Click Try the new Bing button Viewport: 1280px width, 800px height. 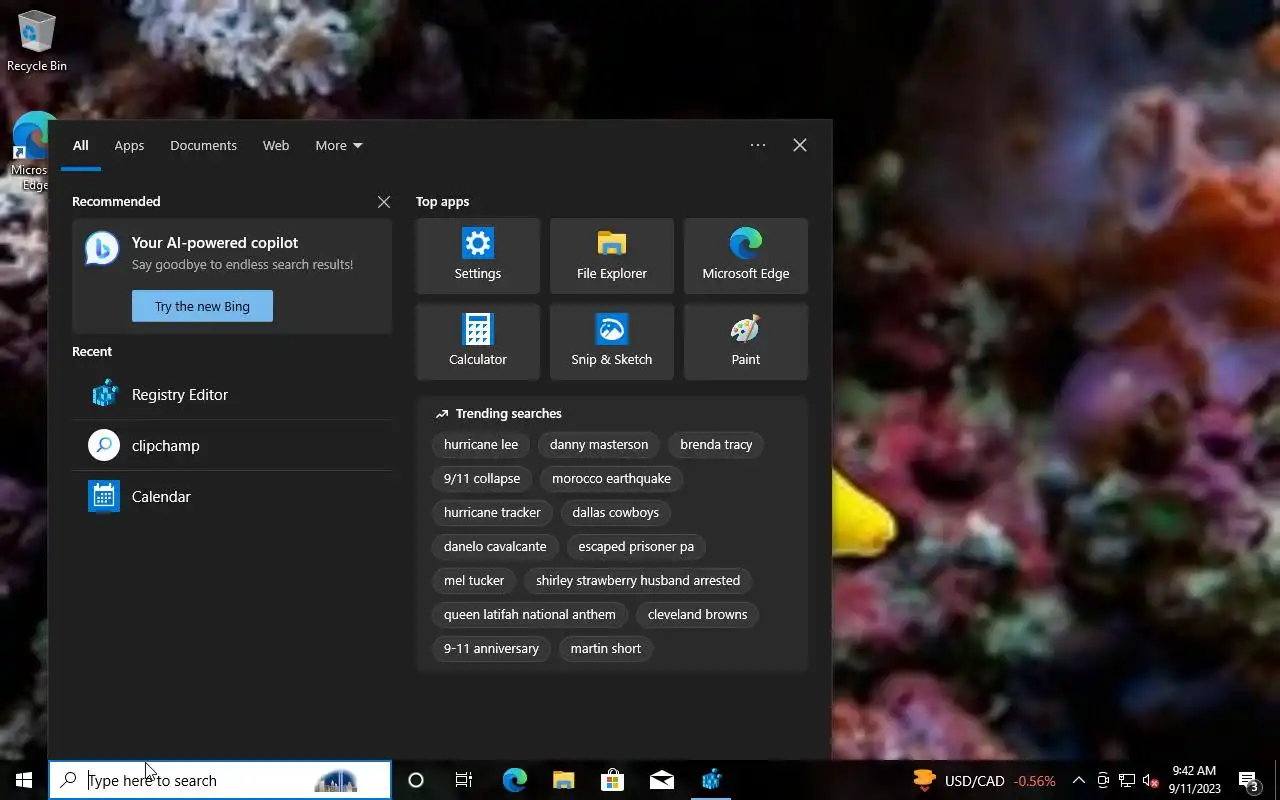point(202,306)
